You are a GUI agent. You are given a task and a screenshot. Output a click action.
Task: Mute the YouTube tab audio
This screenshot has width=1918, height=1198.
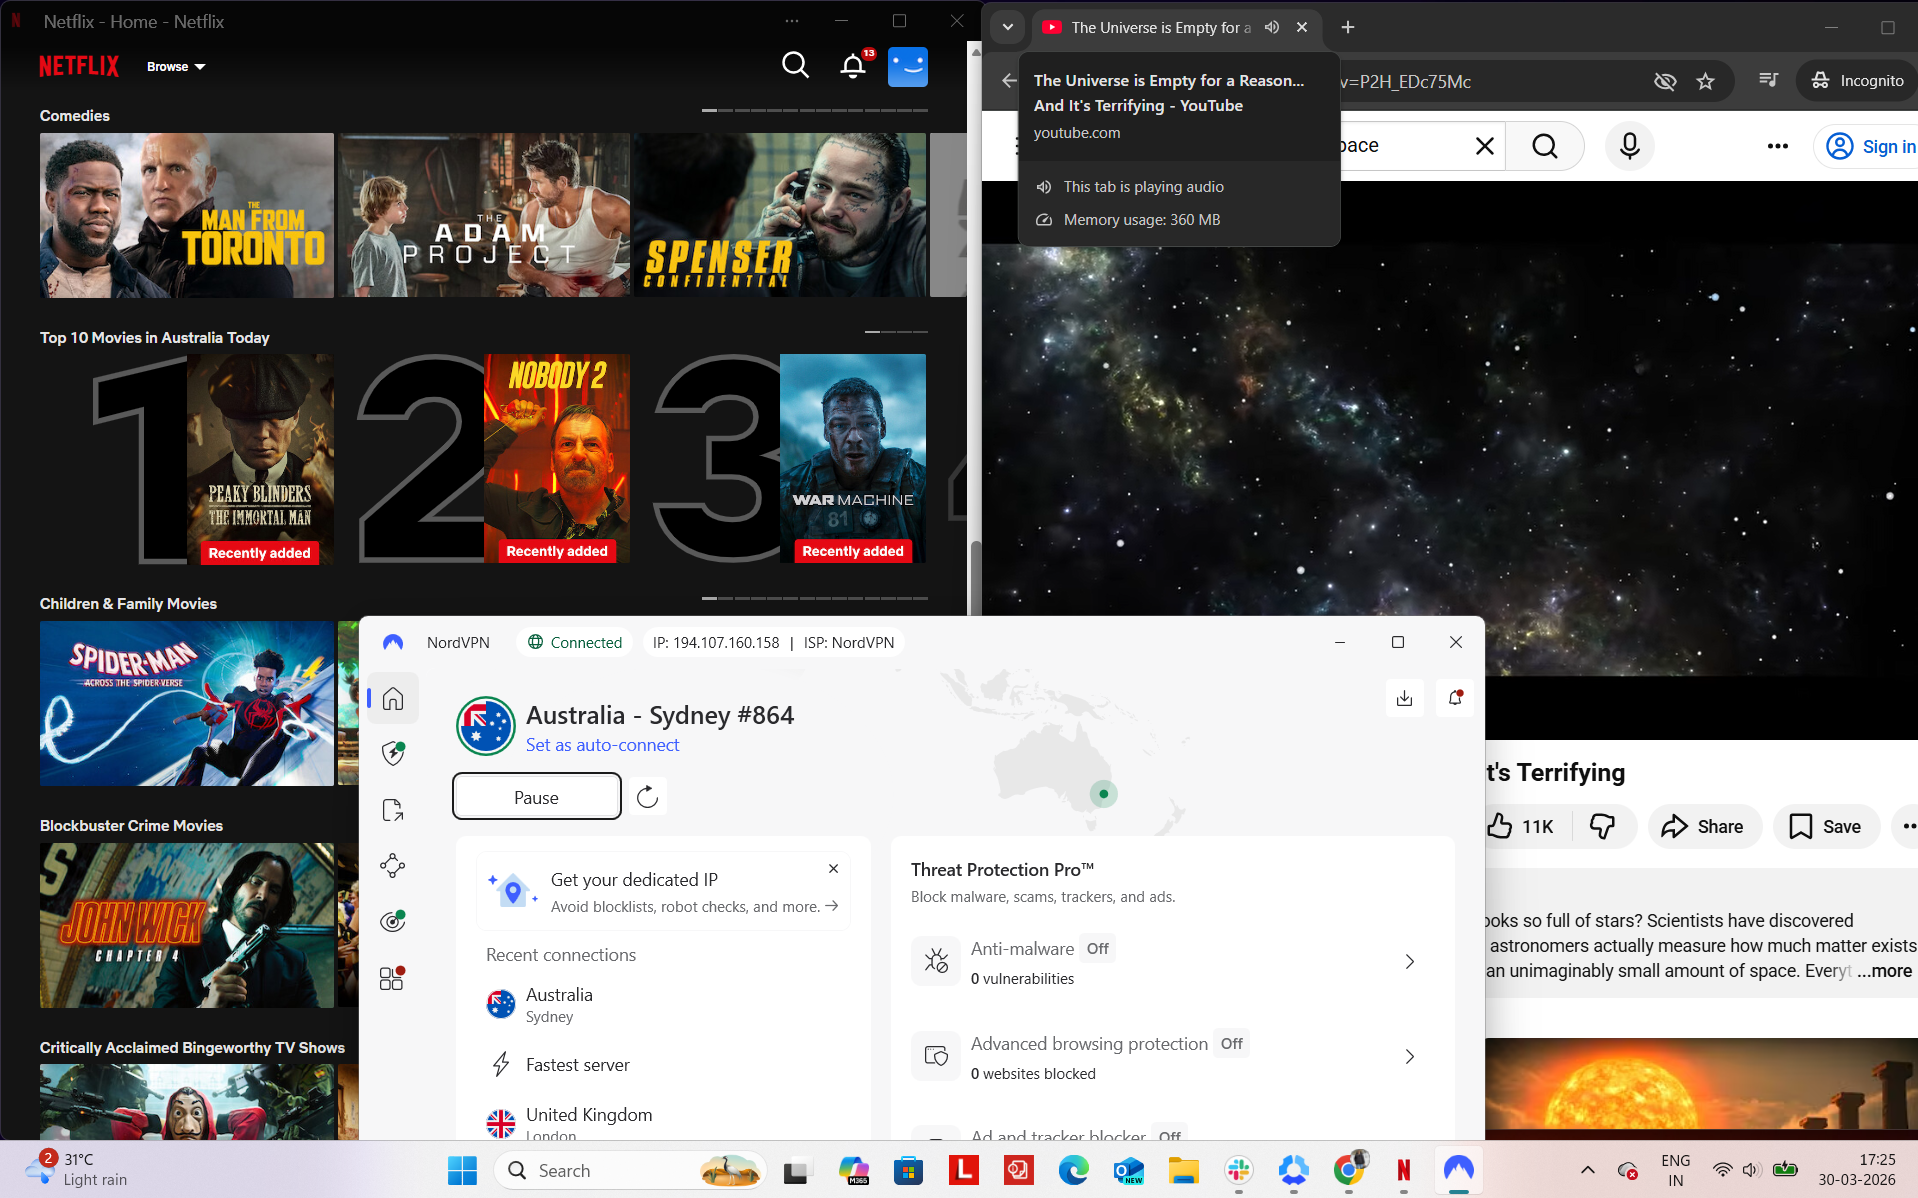1270,27
